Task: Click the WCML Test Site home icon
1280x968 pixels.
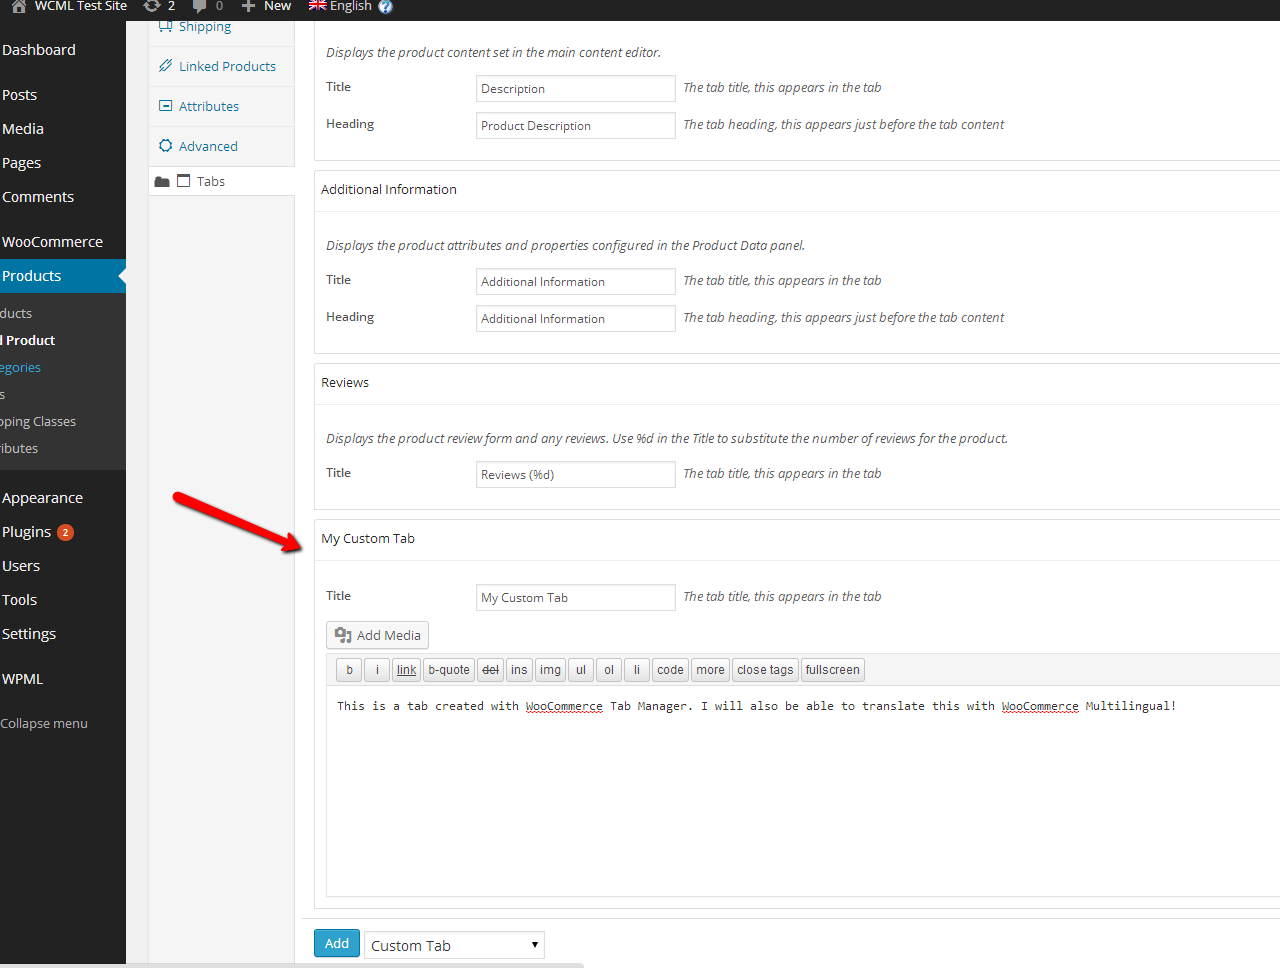Action: [x=18, y=6]
